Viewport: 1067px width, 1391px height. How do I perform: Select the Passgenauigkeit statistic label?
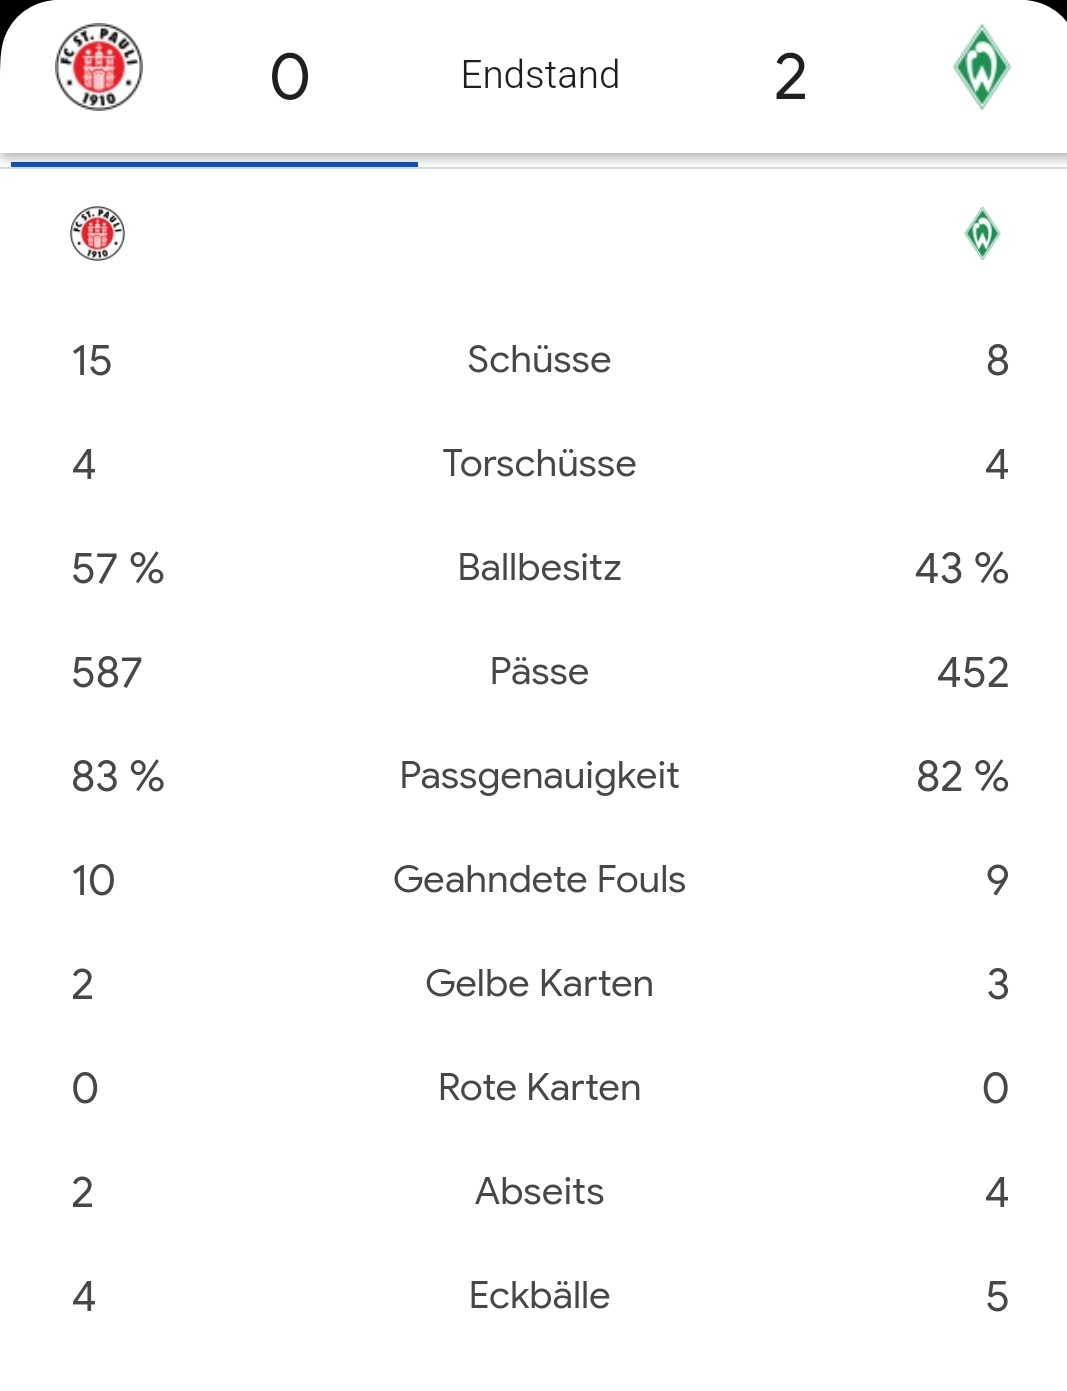click(x=539, y=776)
